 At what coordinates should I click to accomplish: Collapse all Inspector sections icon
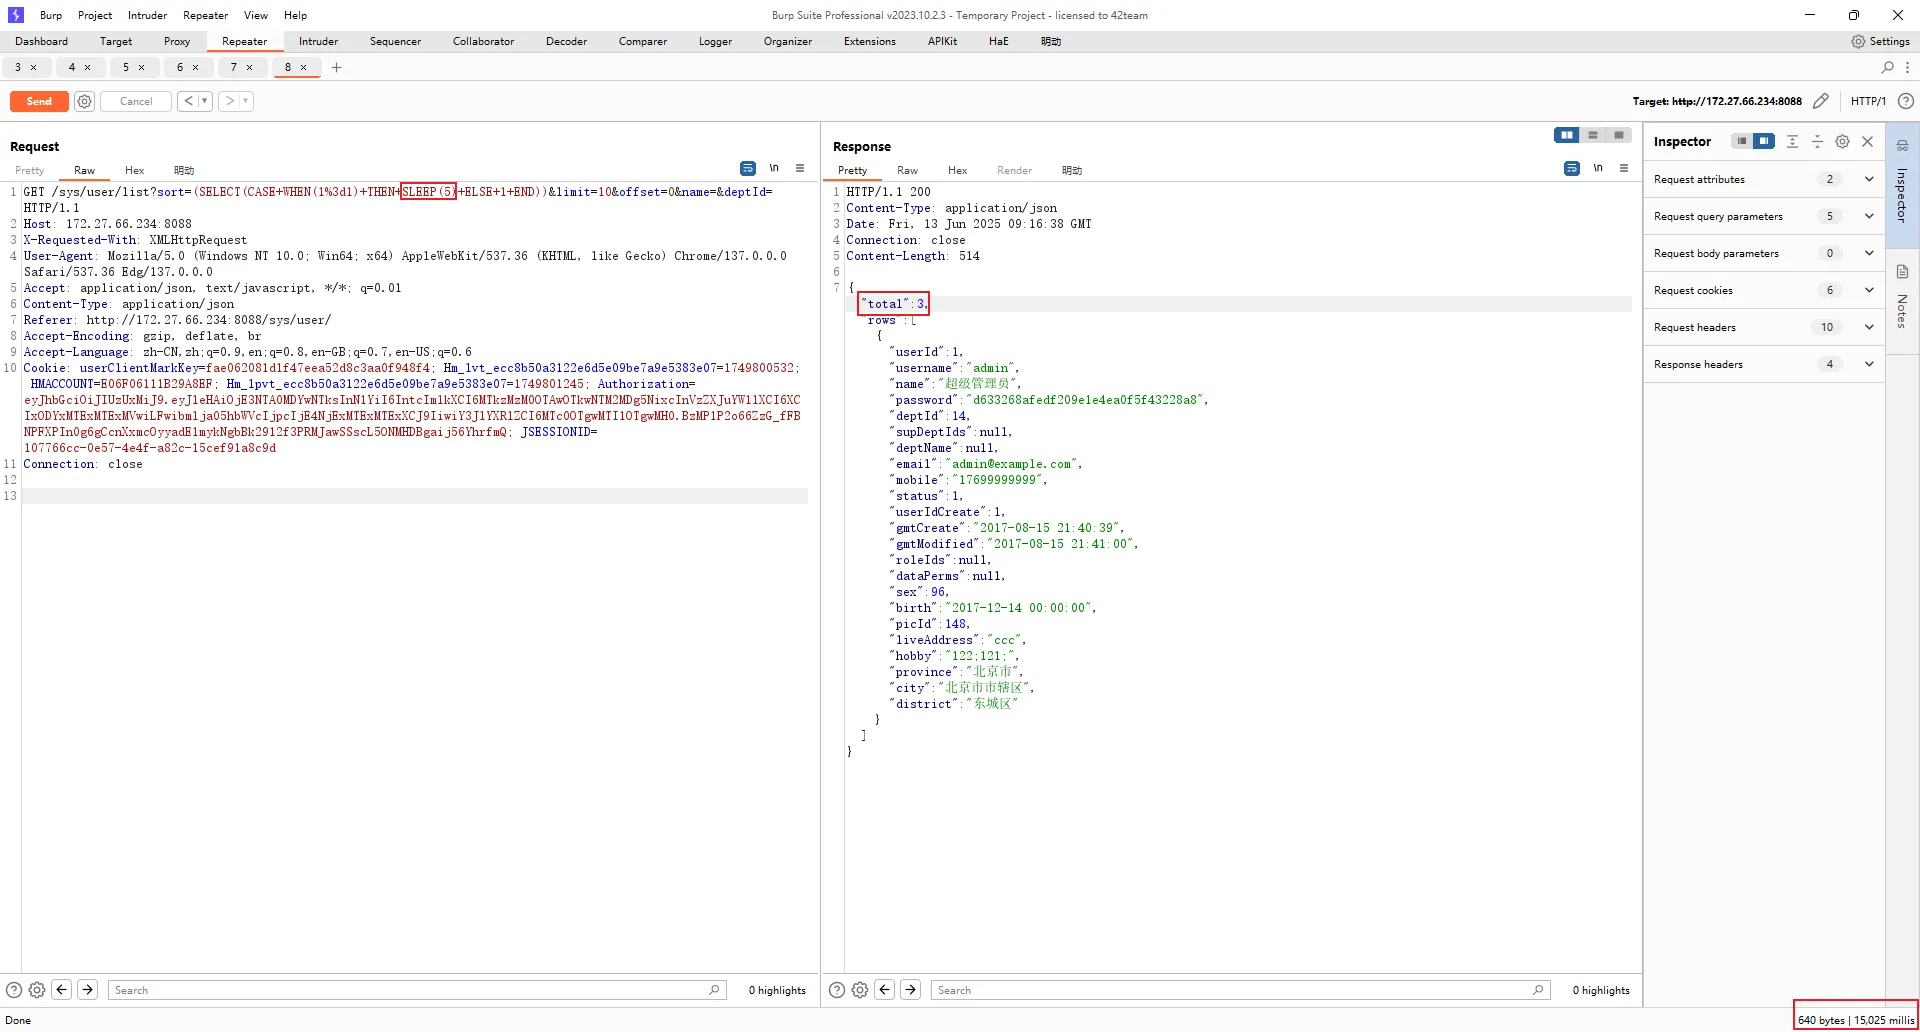pyautogui.click(x=1817, y=142)
